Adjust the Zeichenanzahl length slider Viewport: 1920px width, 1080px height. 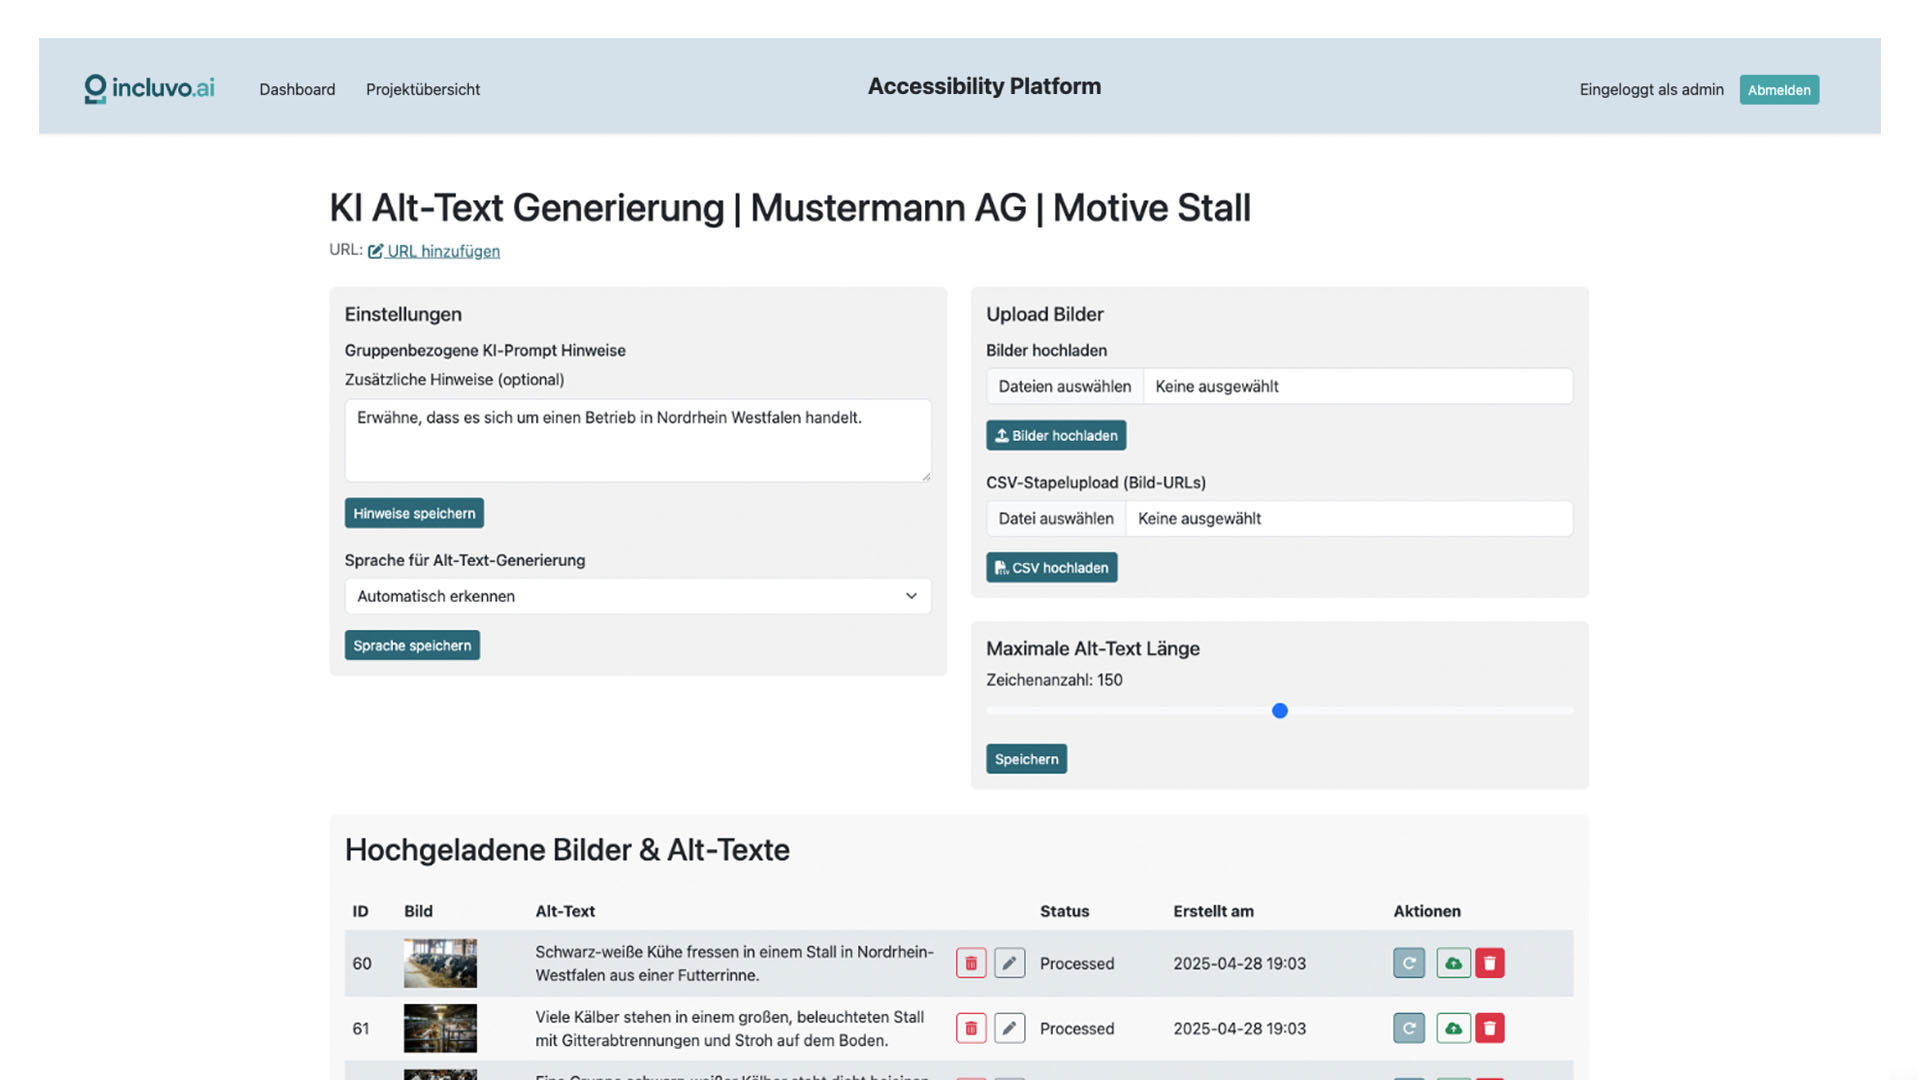coord(1279,711)
